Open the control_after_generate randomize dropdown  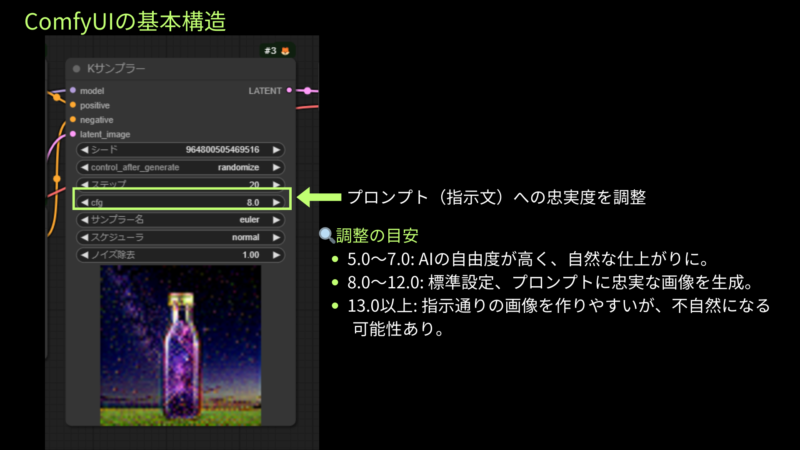[181, 167]
